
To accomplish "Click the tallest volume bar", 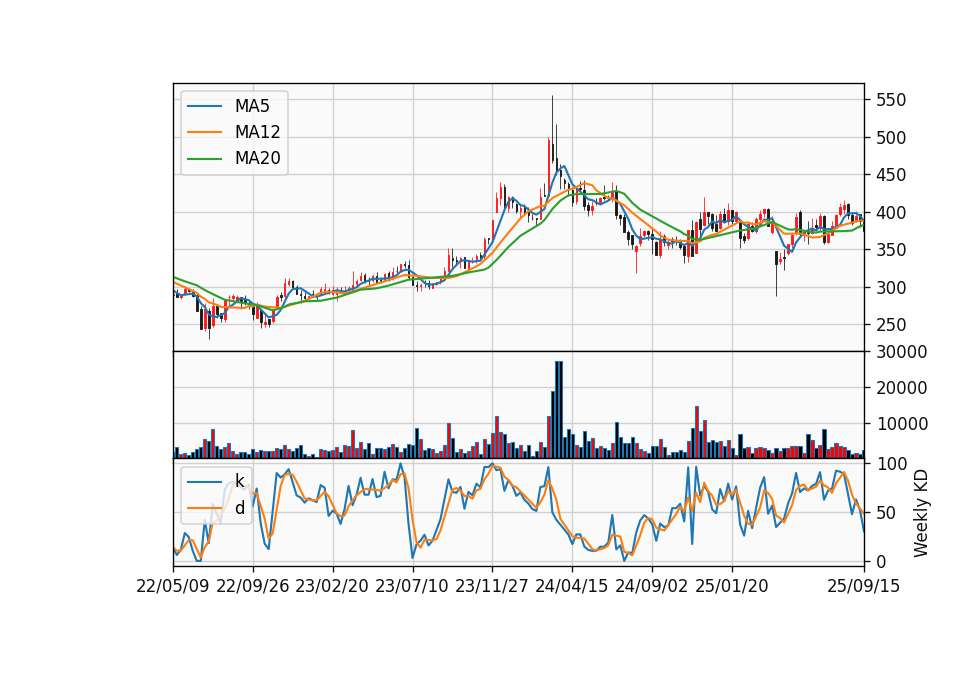I will 558,410.
